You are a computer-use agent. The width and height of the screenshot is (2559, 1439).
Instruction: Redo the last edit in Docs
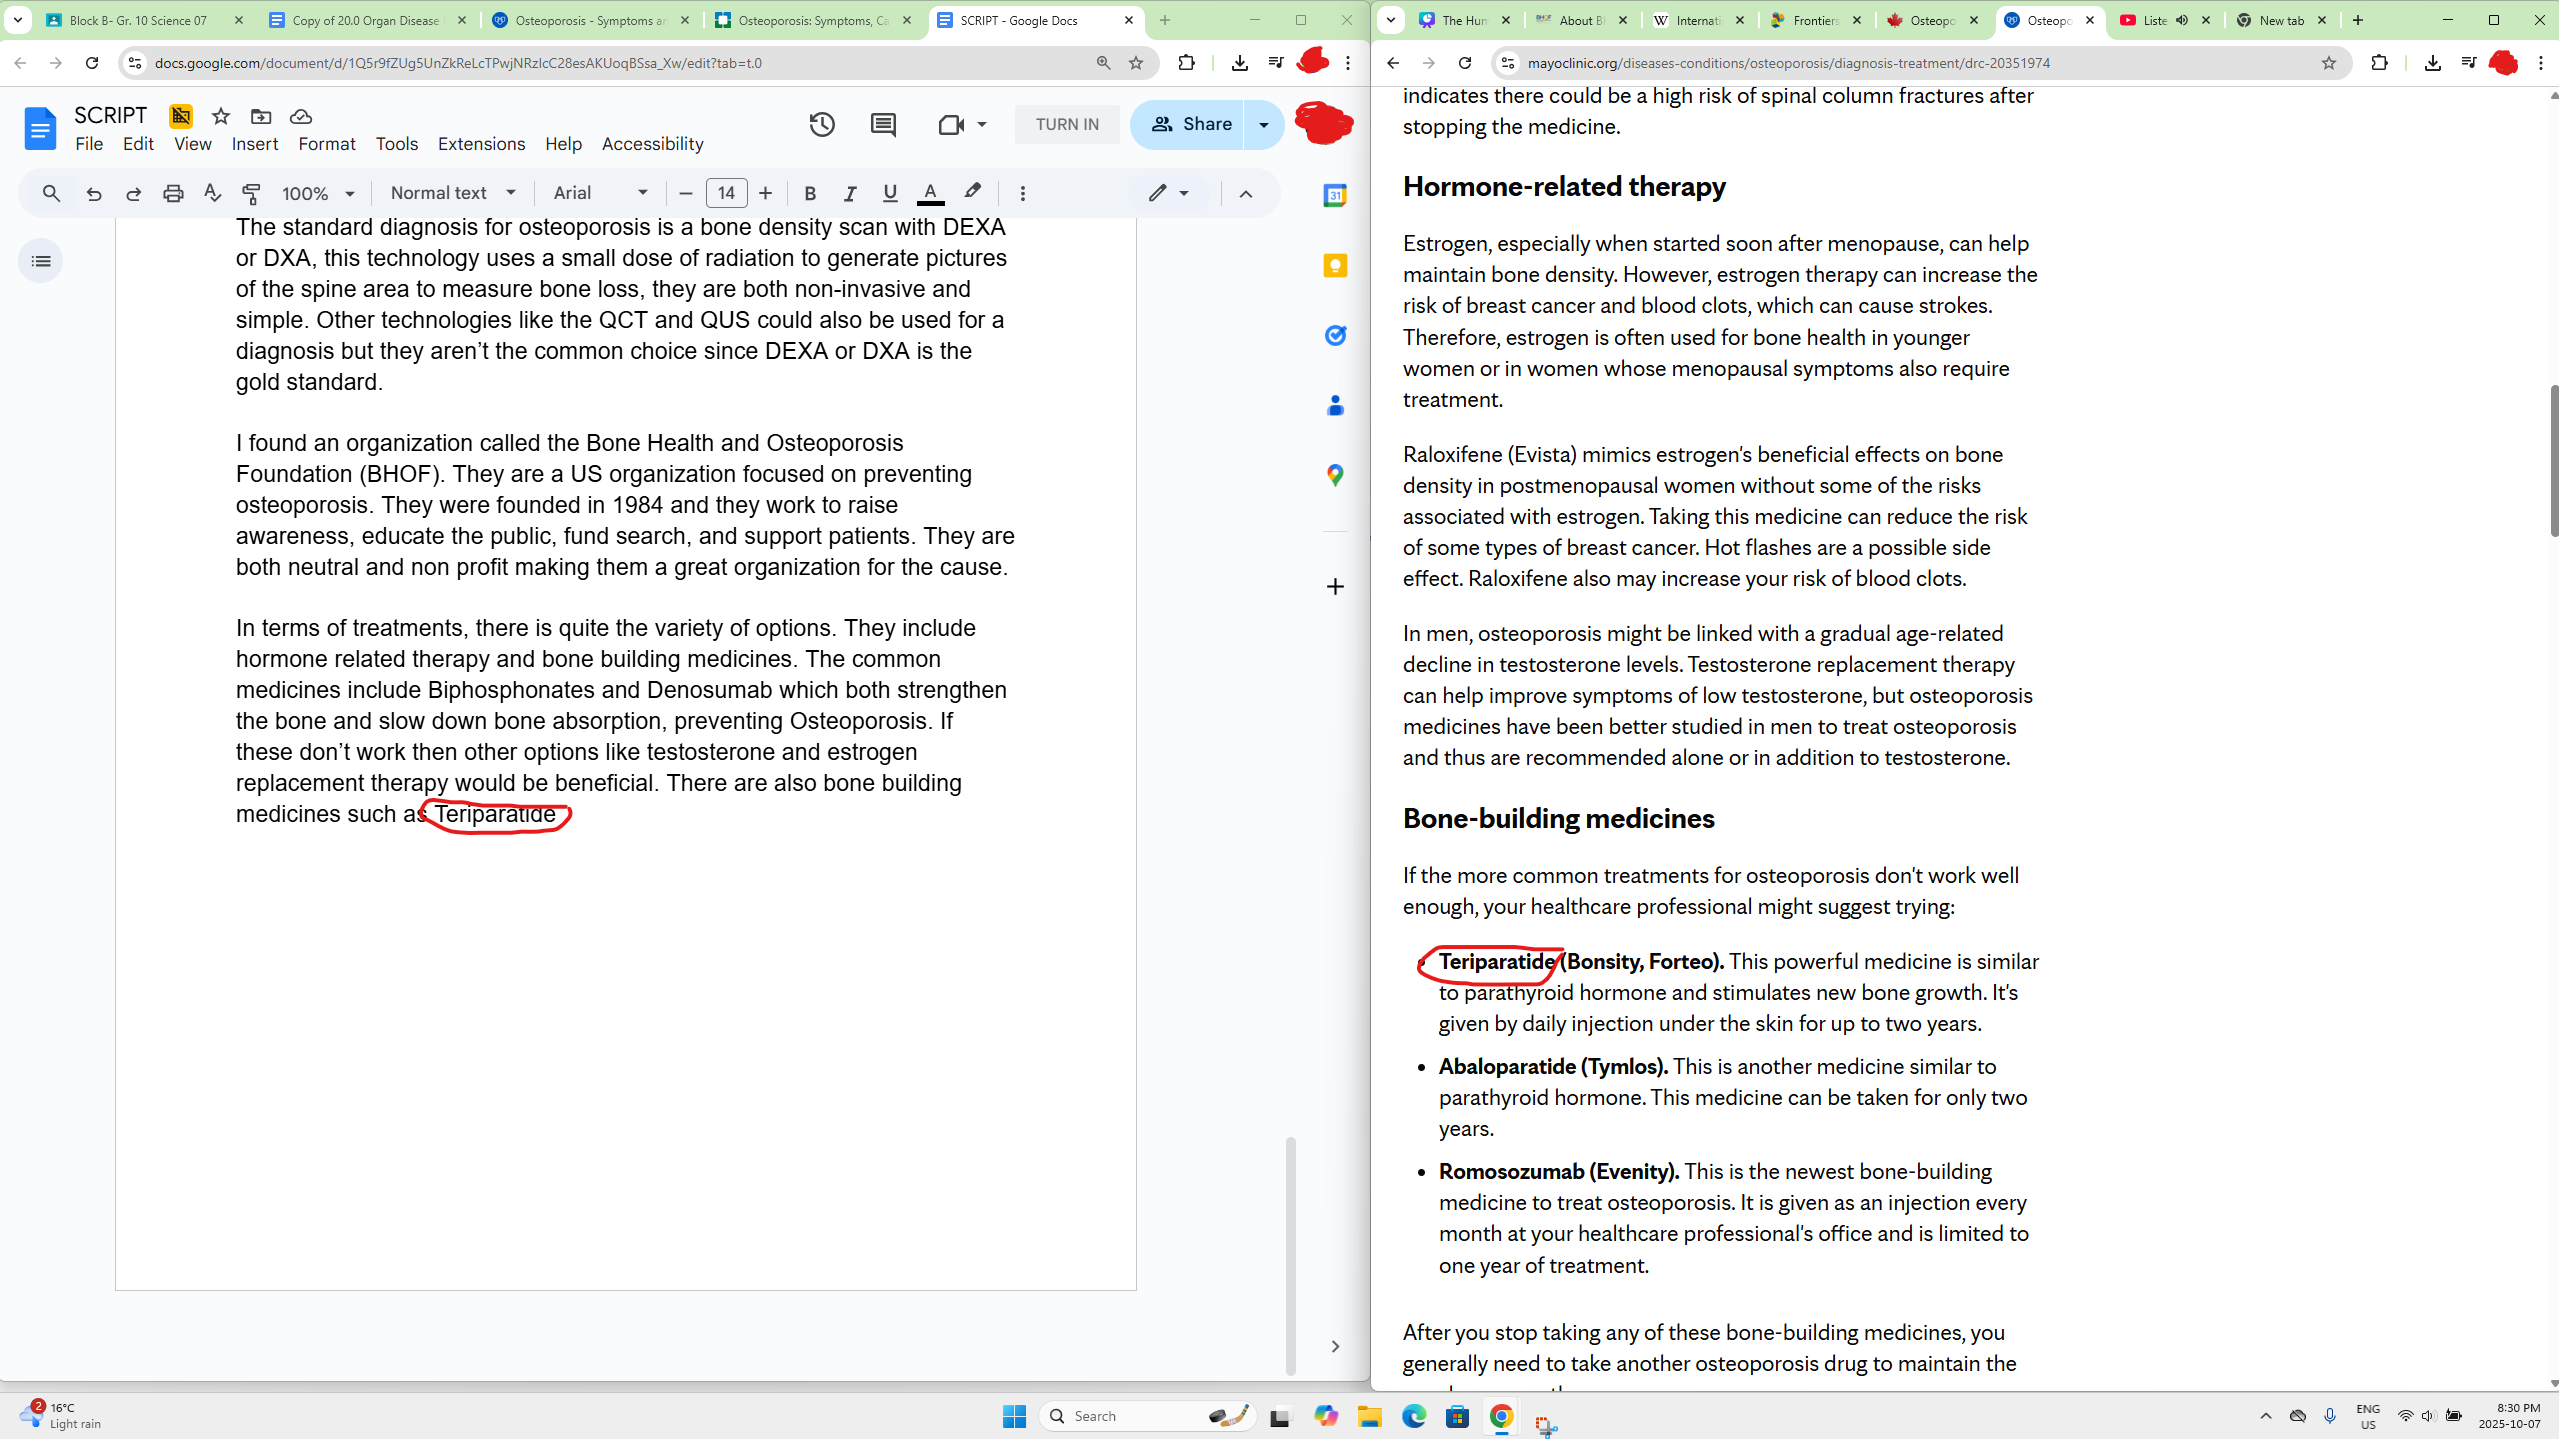(x=133, y=193)
